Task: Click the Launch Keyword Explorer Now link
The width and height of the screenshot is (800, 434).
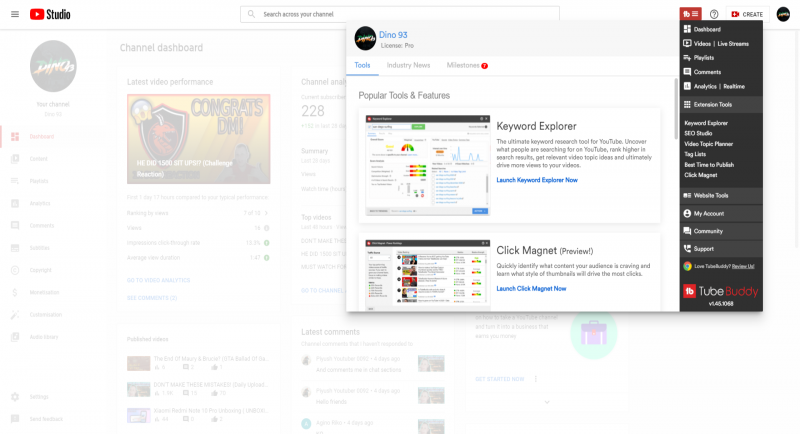Action: tap(537, 180)
